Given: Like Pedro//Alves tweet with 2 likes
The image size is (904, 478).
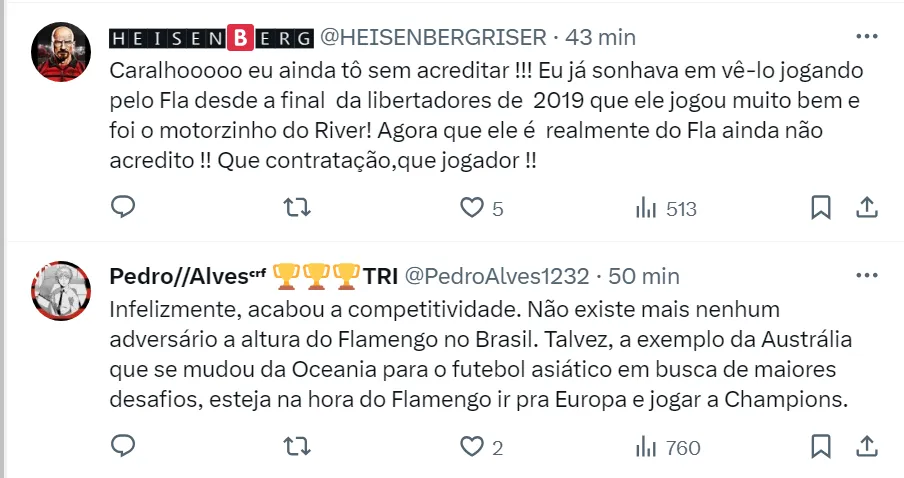Looking at the screenshot, I should pyautogui.click(x=481, y=447).
